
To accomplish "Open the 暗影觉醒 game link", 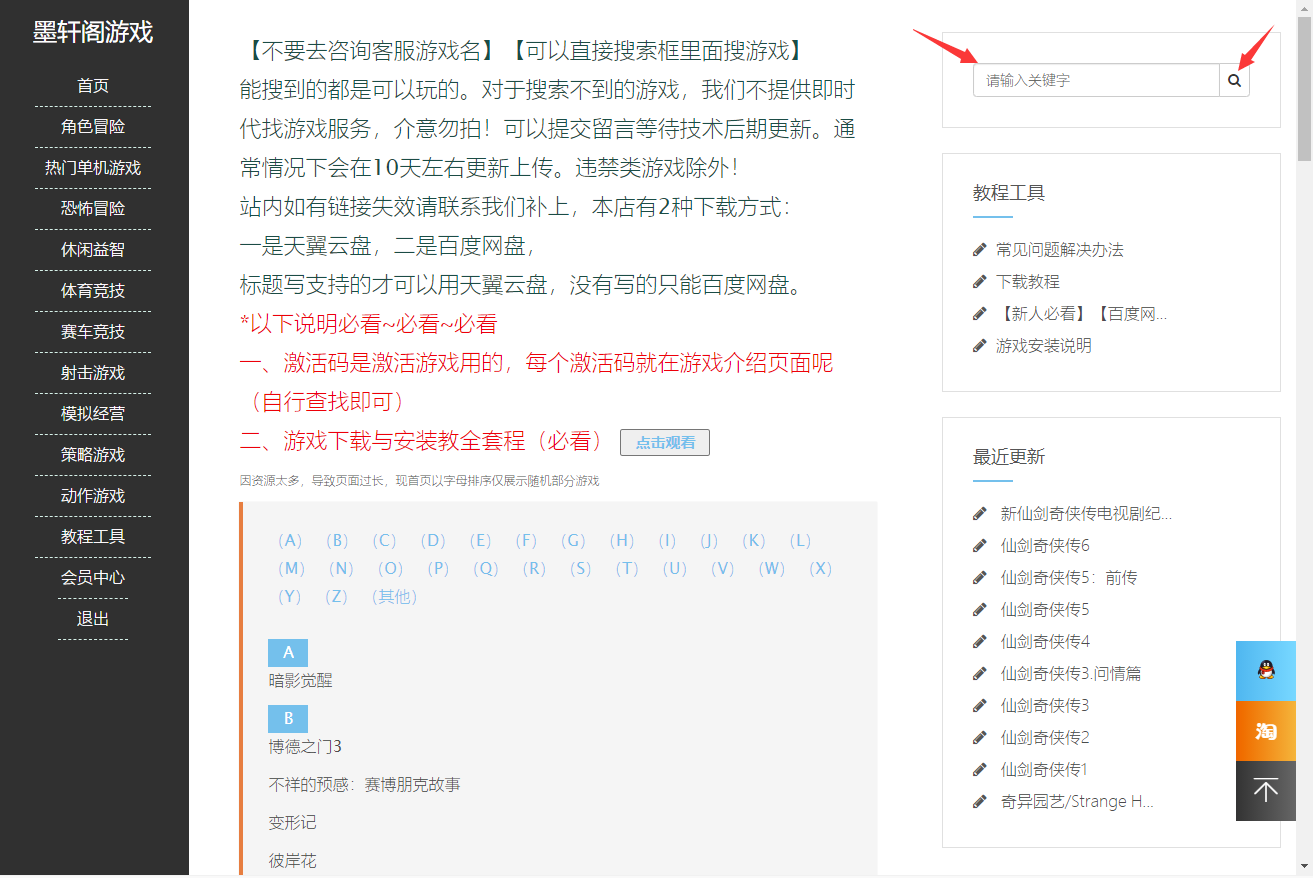I will 300,681.
